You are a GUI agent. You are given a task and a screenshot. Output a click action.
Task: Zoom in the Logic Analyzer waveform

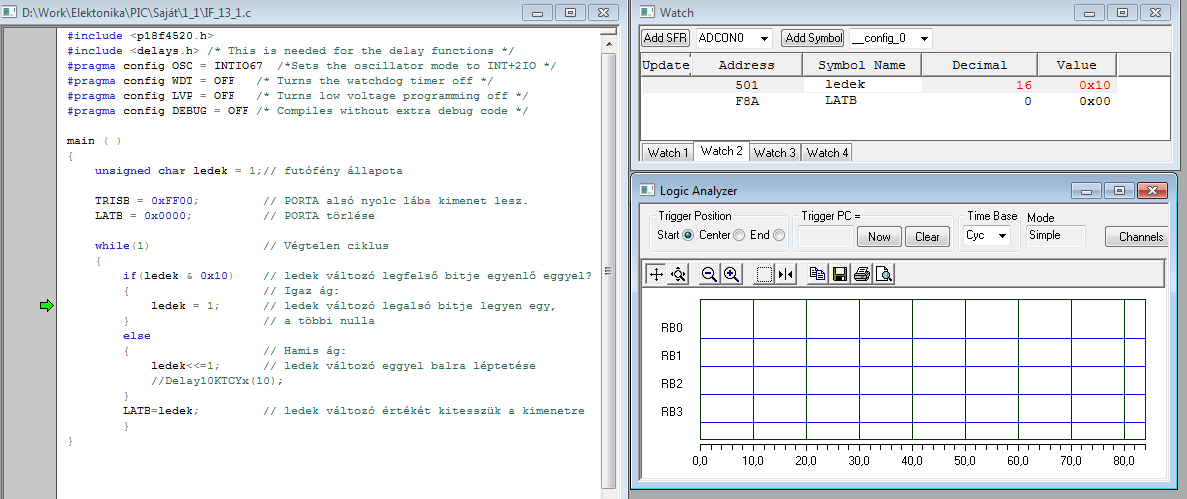tap(731, 274)
